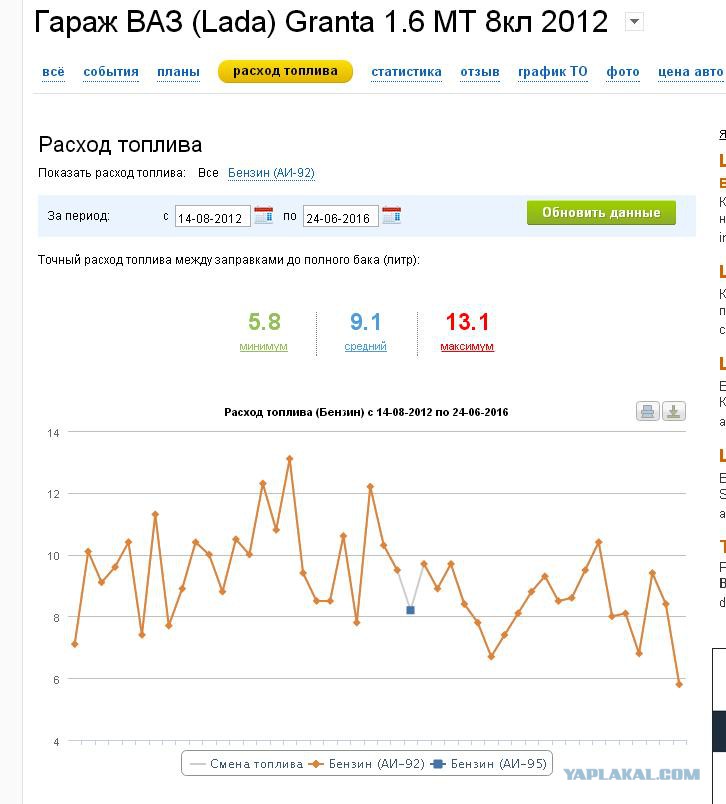Viewport: 726px width, 804px height.
Task: Filter by 'Бензин (АИ-92)' link
Action: [271, 173]
